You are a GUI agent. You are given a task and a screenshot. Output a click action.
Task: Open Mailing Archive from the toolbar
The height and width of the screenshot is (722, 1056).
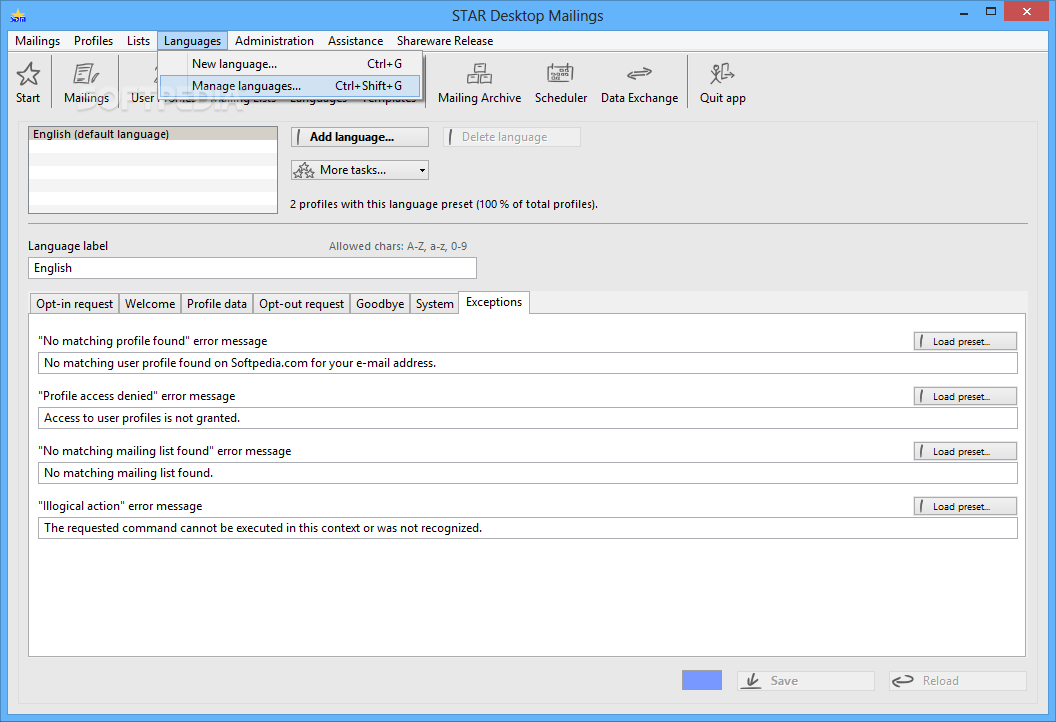coord(480,82)
